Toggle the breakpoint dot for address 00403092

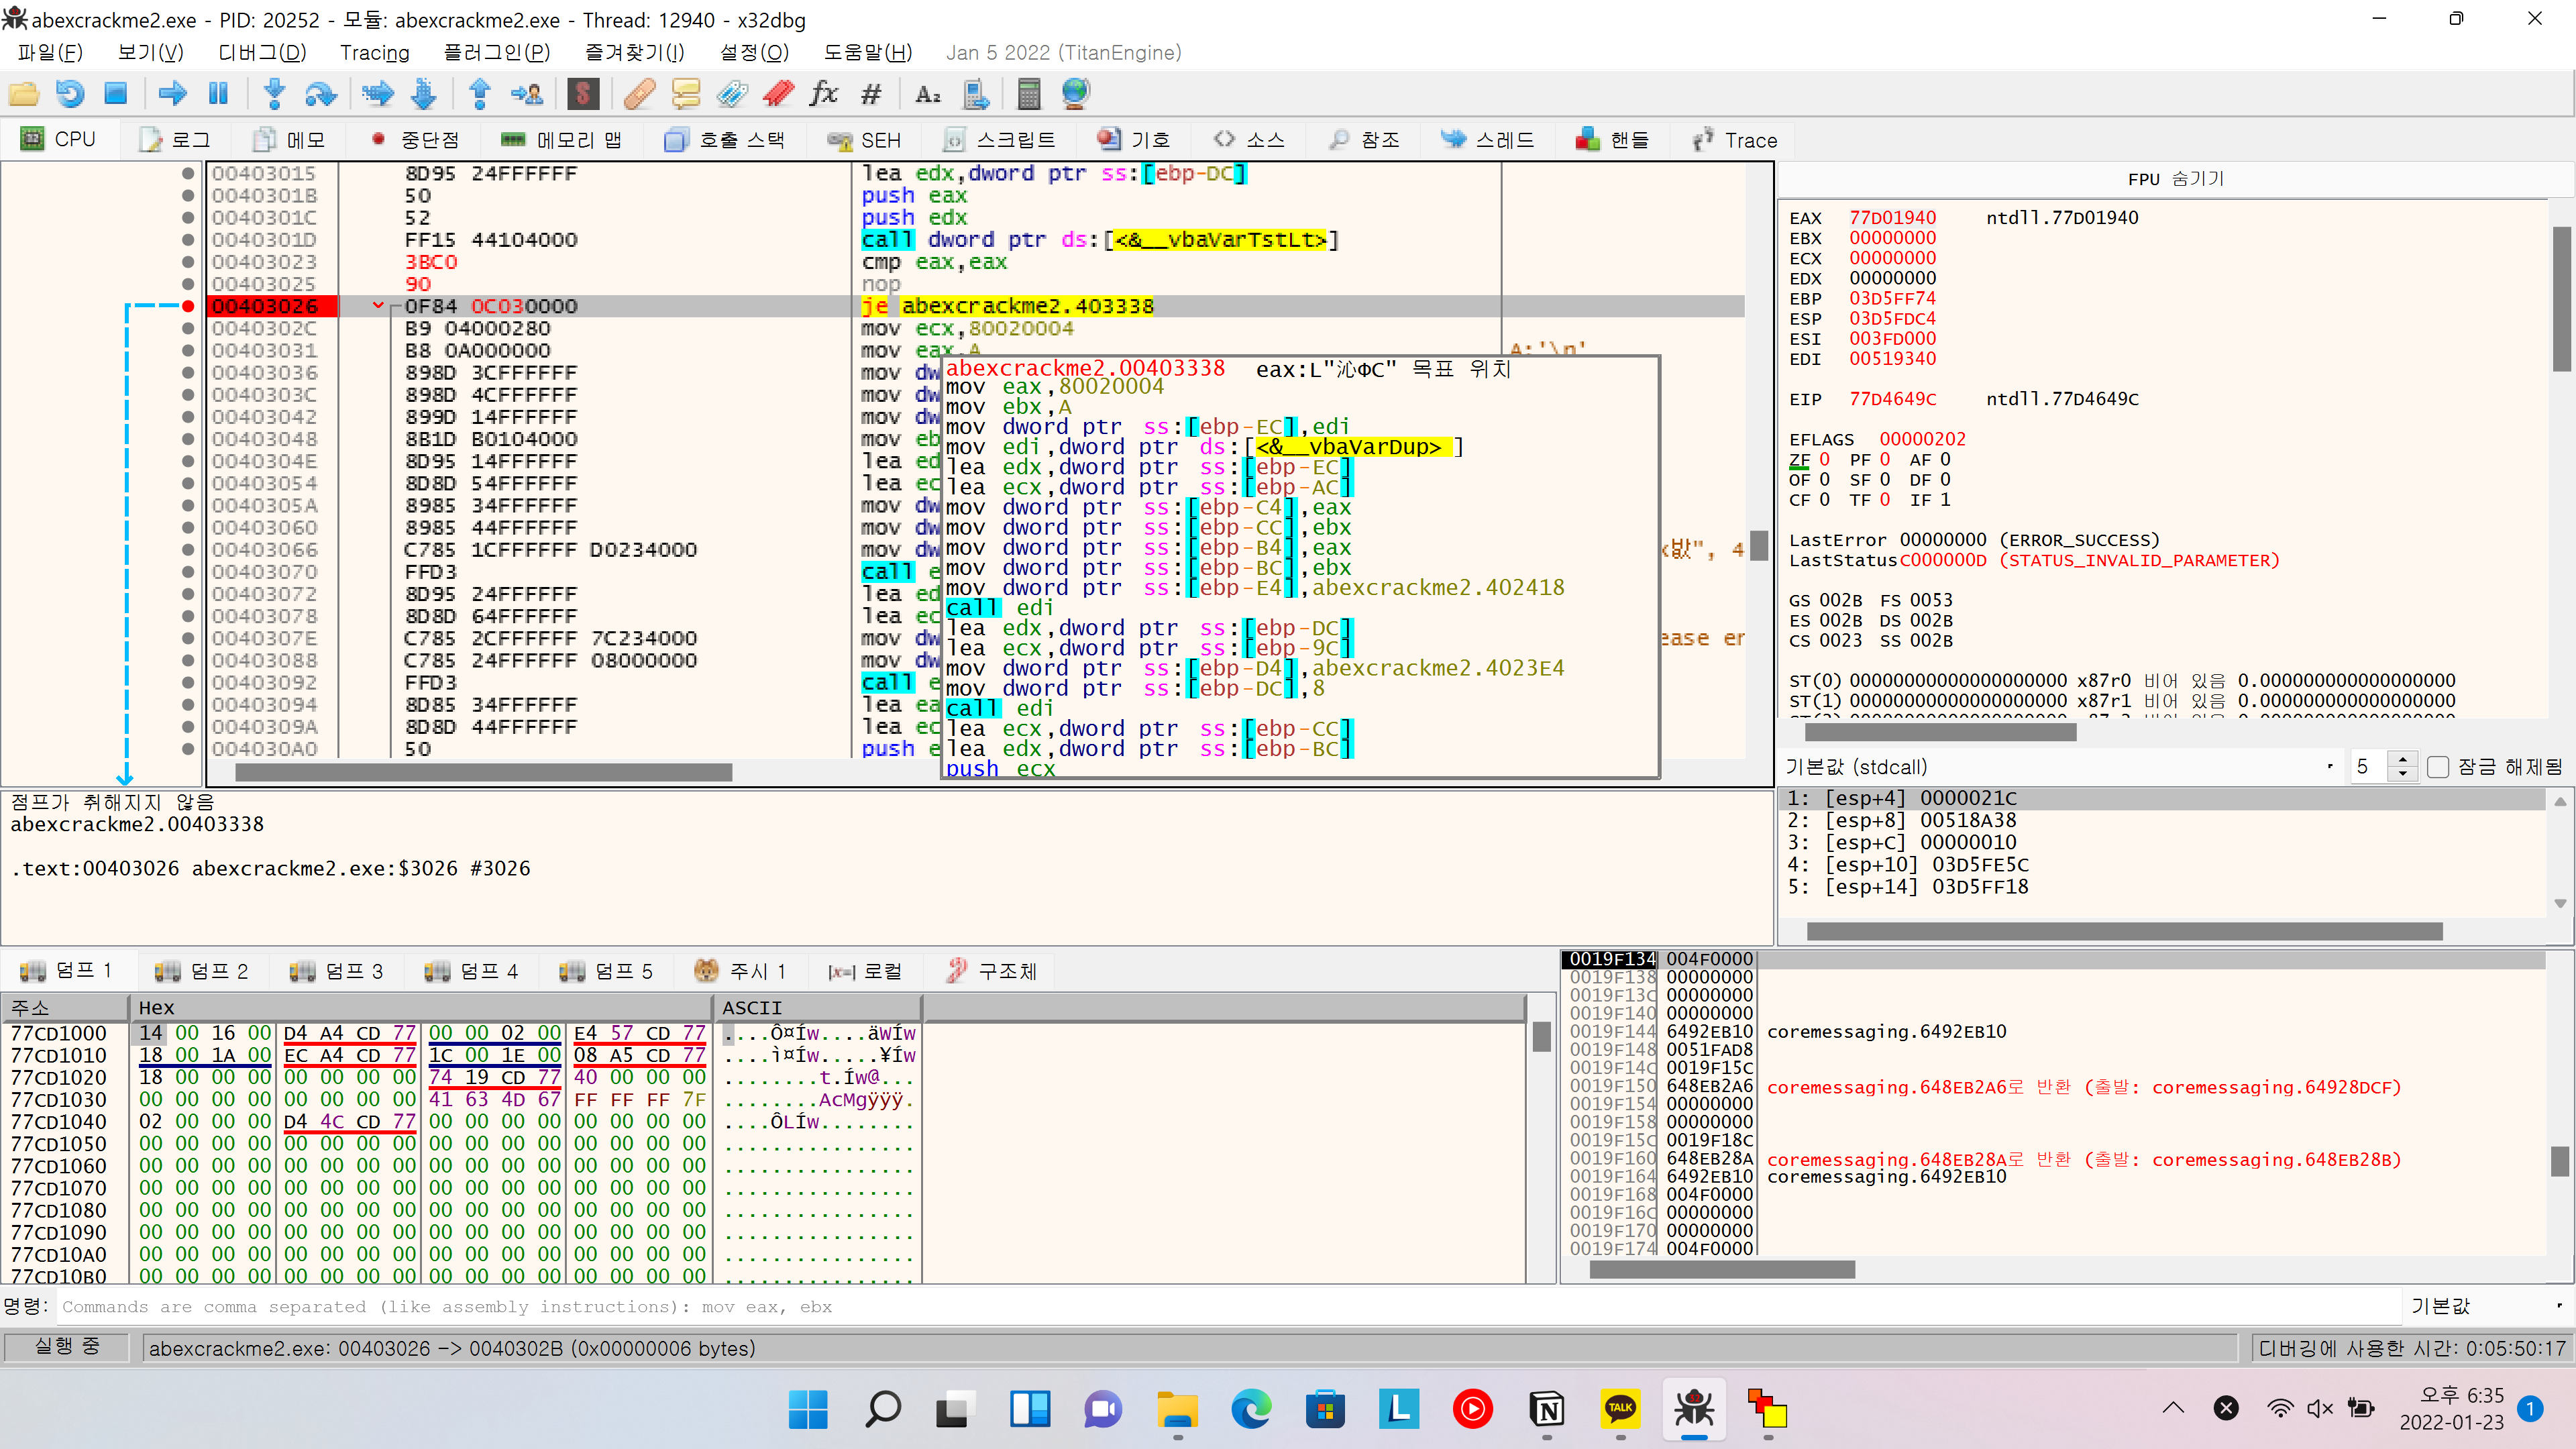tap(188, 682)
